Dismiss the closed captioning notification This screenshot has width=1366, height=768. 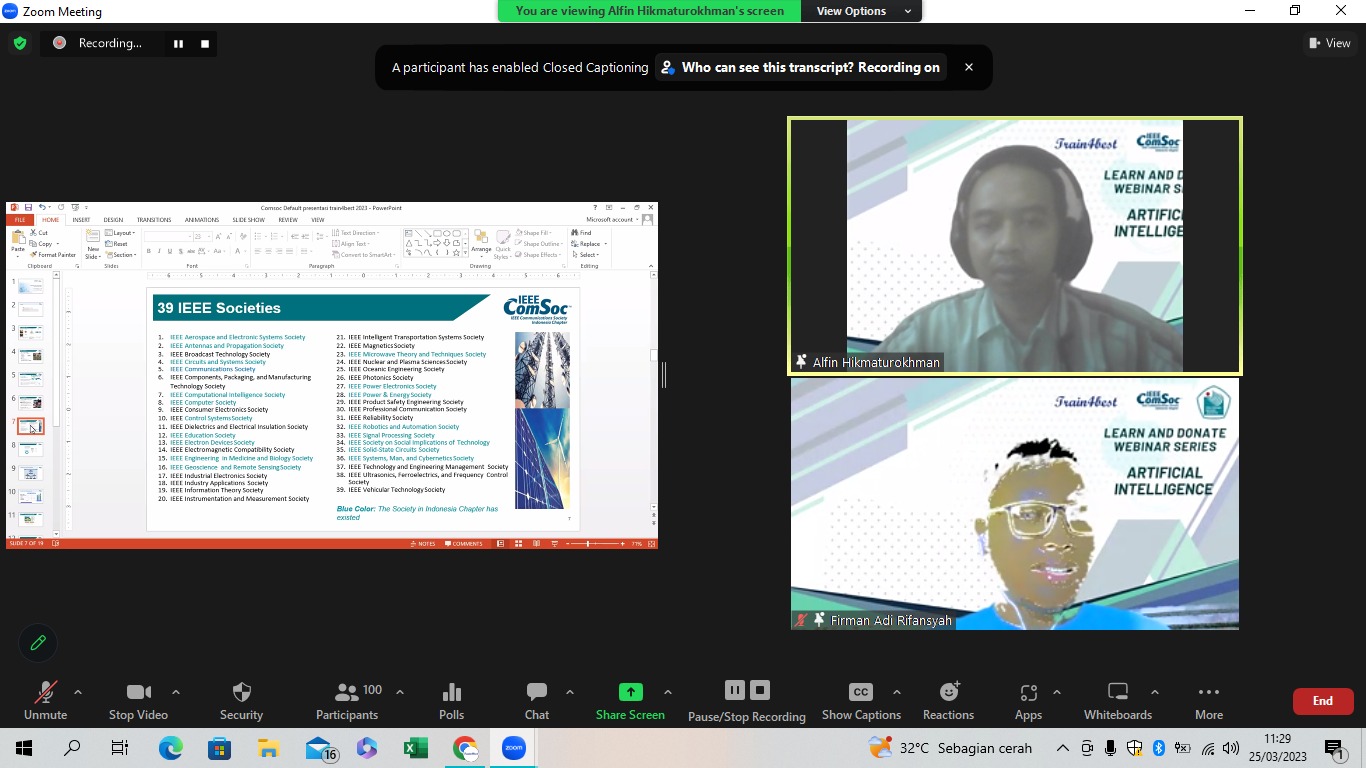968,67
